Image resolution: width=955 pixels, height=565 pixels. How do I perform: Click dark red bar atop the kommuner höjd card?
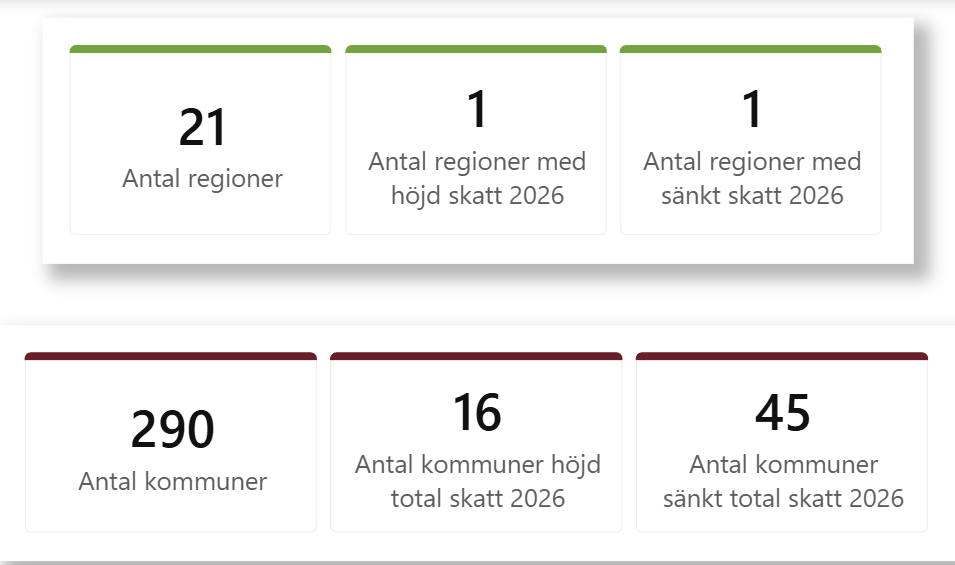(476, 356)
